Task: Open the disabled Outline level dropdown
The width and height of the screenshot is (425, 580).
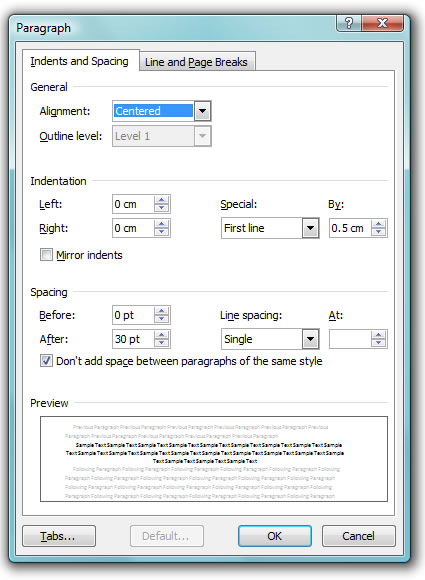Action: [202, 136]
